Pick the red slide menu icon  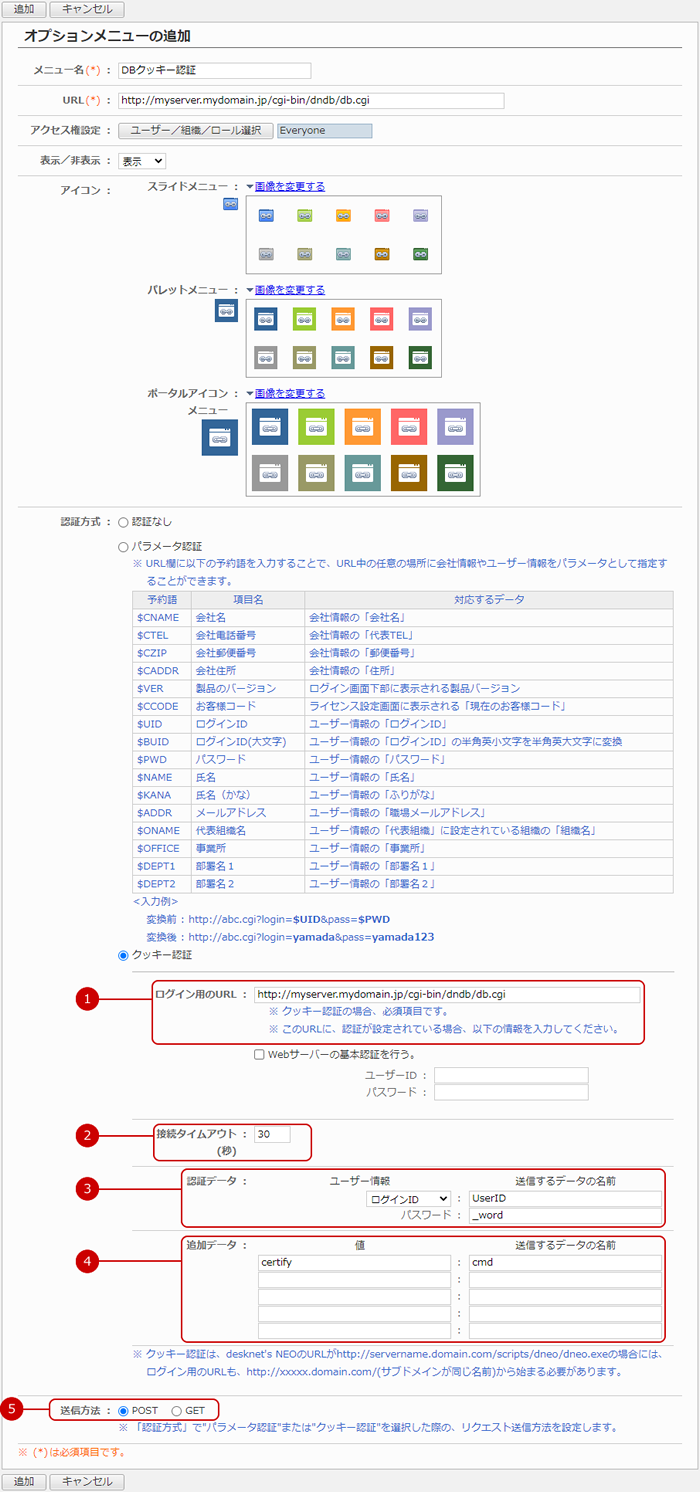pyautogui.click(x=382, y=215)
